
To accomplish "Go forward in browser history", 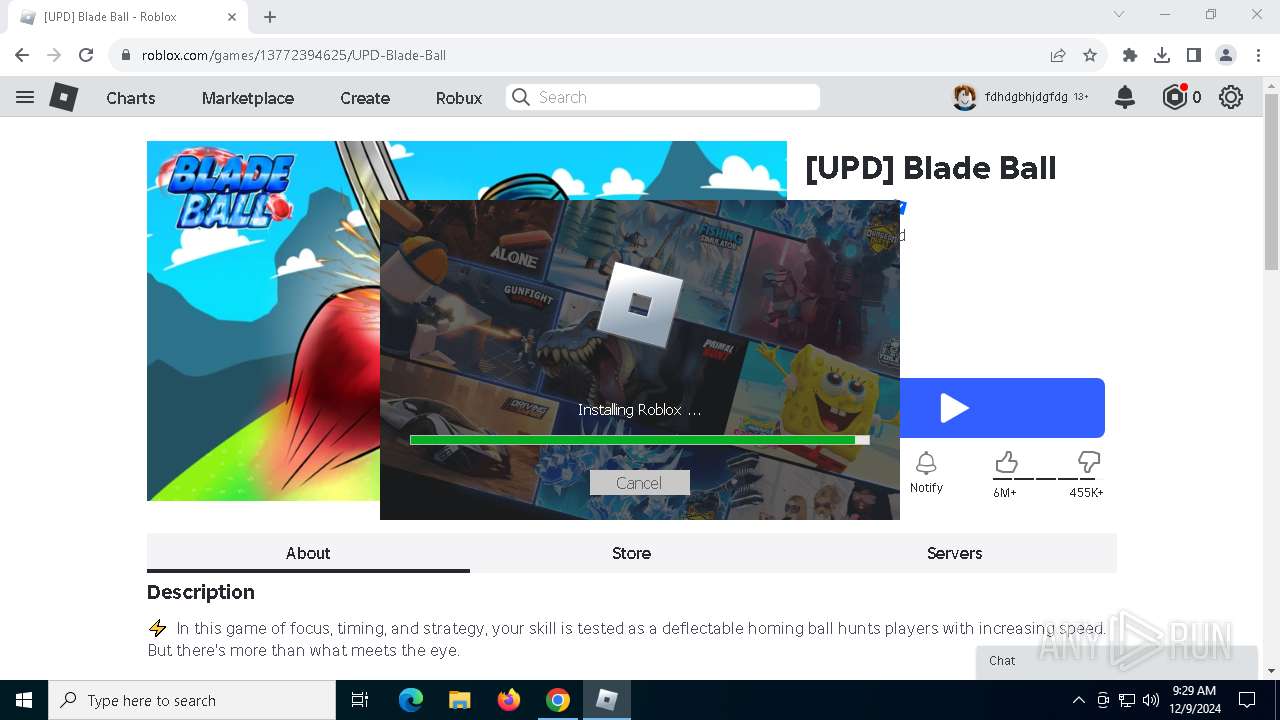I will [x=54, y=55].
